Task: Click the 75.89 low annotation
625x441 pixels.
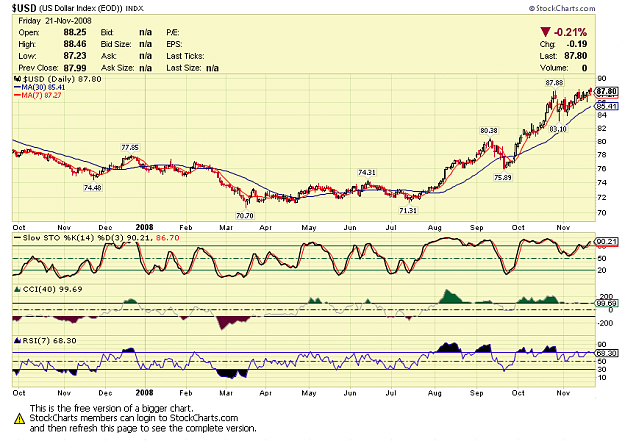Action: pyautogui.click(x=503, y=177)
